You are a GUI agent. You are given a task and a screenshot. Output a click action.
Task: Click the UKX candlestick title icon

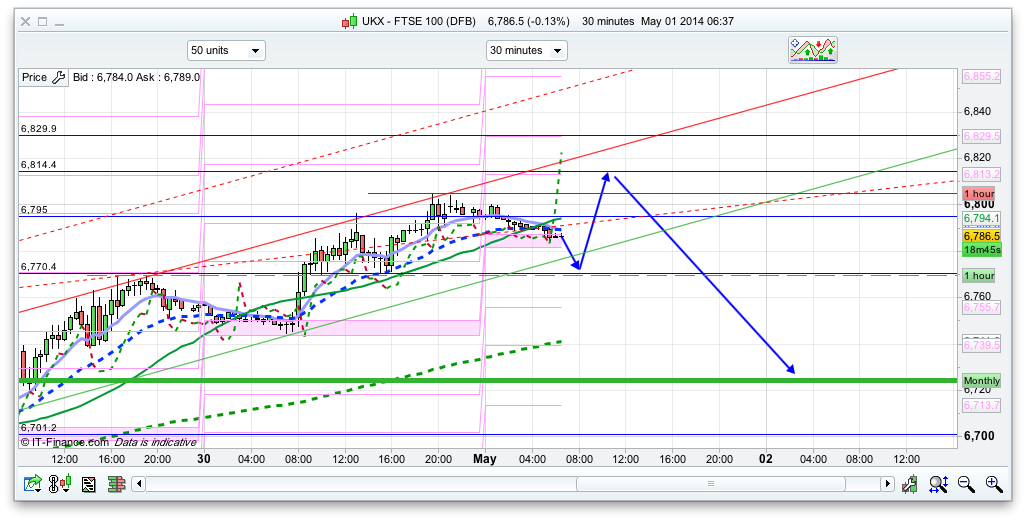click(349, 21)
